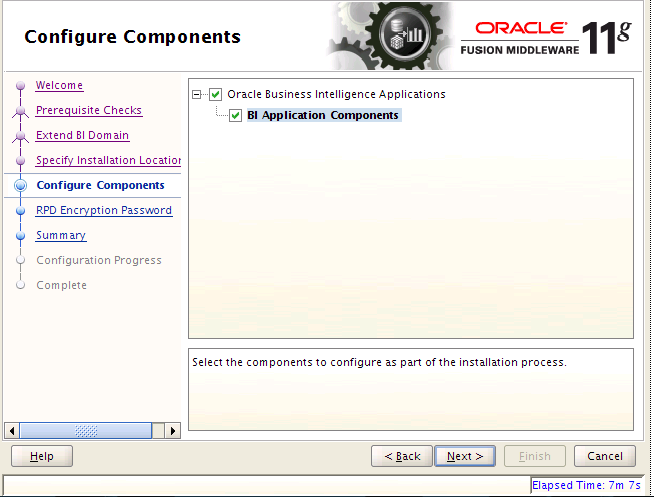654x497 pixels.
Task: Click the Specify Installation Location bullet icon
Action: point(20,161)
